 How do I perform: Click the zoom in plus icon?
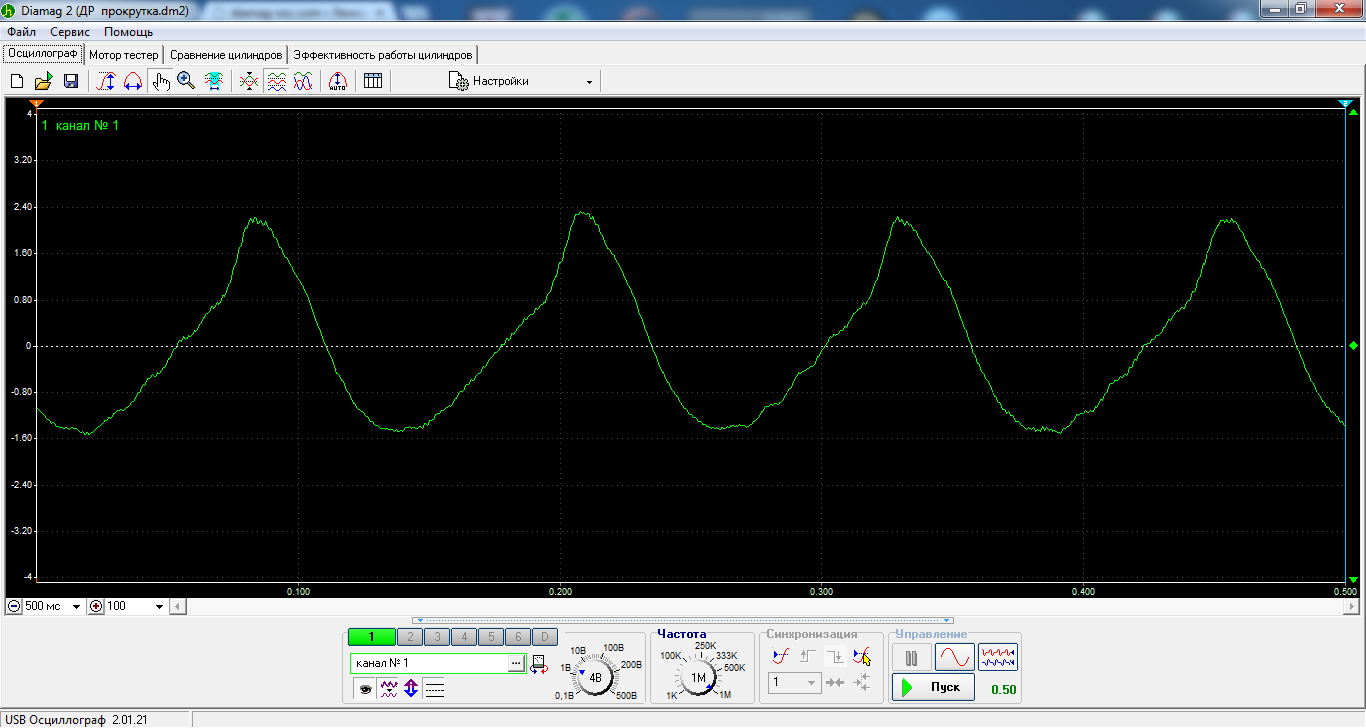[97, 606]
